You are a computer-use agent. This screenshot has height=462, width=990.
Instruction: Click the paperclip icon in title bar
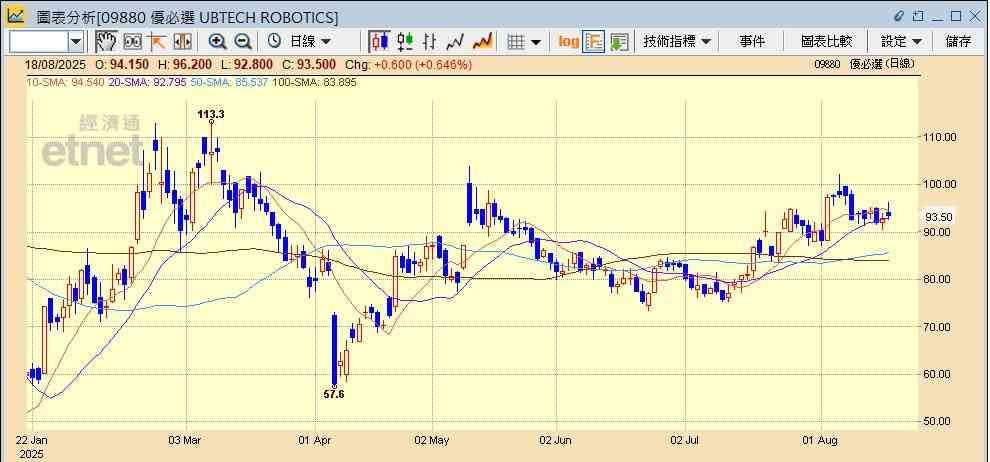(x=900, y=16)
